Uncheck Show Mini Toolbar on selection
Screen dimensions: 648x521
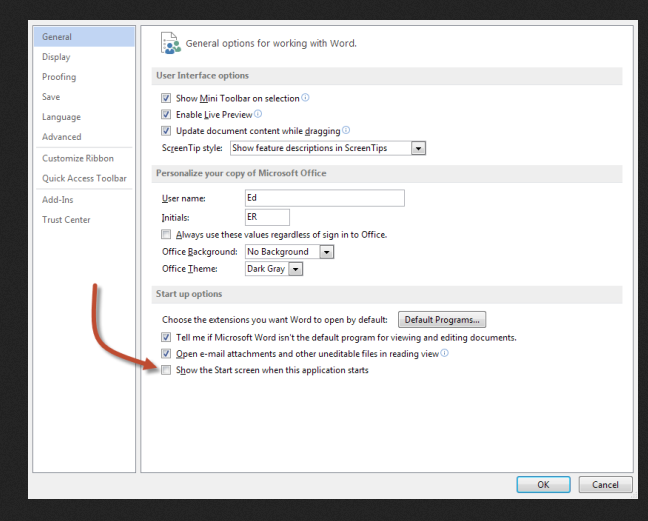pyautogui.click(x=166, y=98)
